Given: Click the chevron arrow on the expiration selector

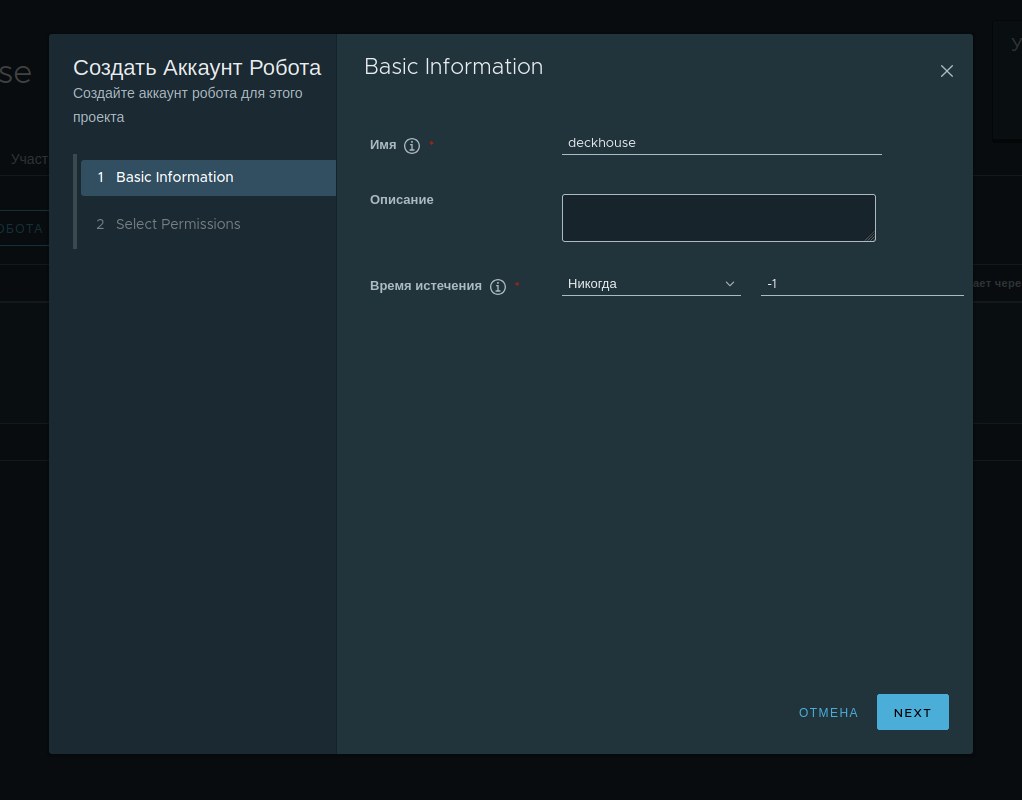Looking at the screenshot, I should [x=729, y=283].
